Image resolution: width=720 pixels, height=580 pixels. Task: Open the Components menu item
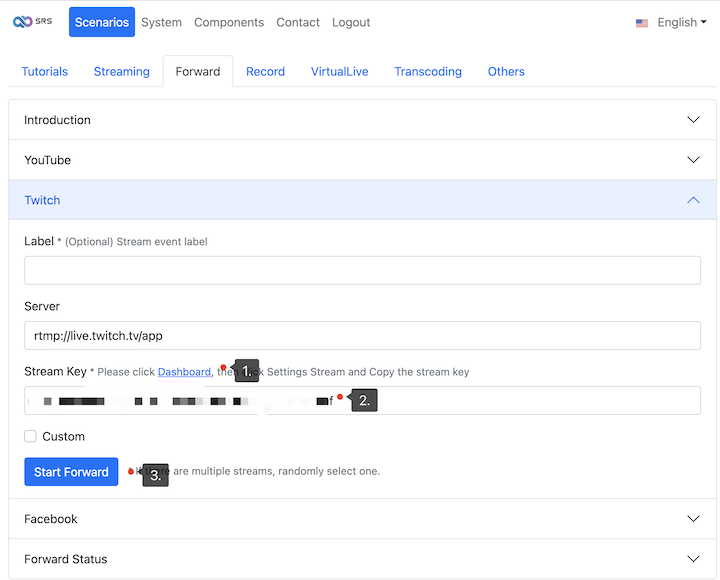(x=229, y=22)
